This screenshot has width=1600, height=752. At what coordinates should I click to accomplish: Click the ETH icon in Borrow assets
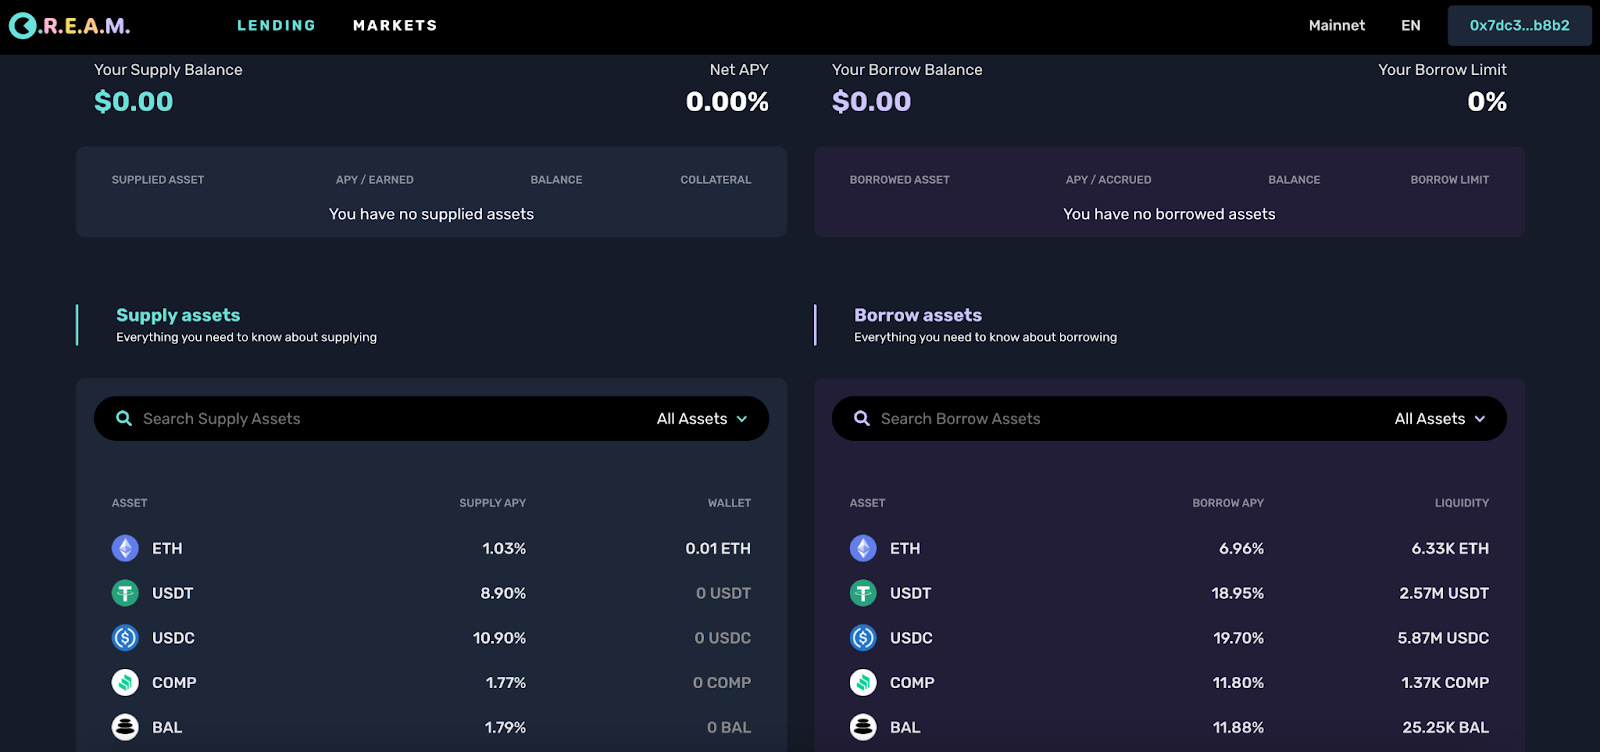pos(863,548)
